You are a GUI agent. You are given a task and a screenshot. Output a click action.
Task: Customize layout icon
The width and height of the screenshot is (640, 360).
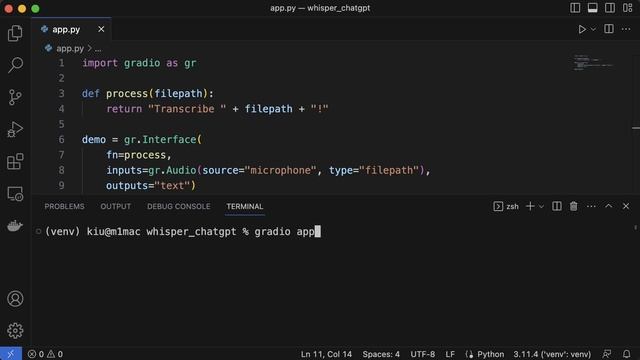628,8
